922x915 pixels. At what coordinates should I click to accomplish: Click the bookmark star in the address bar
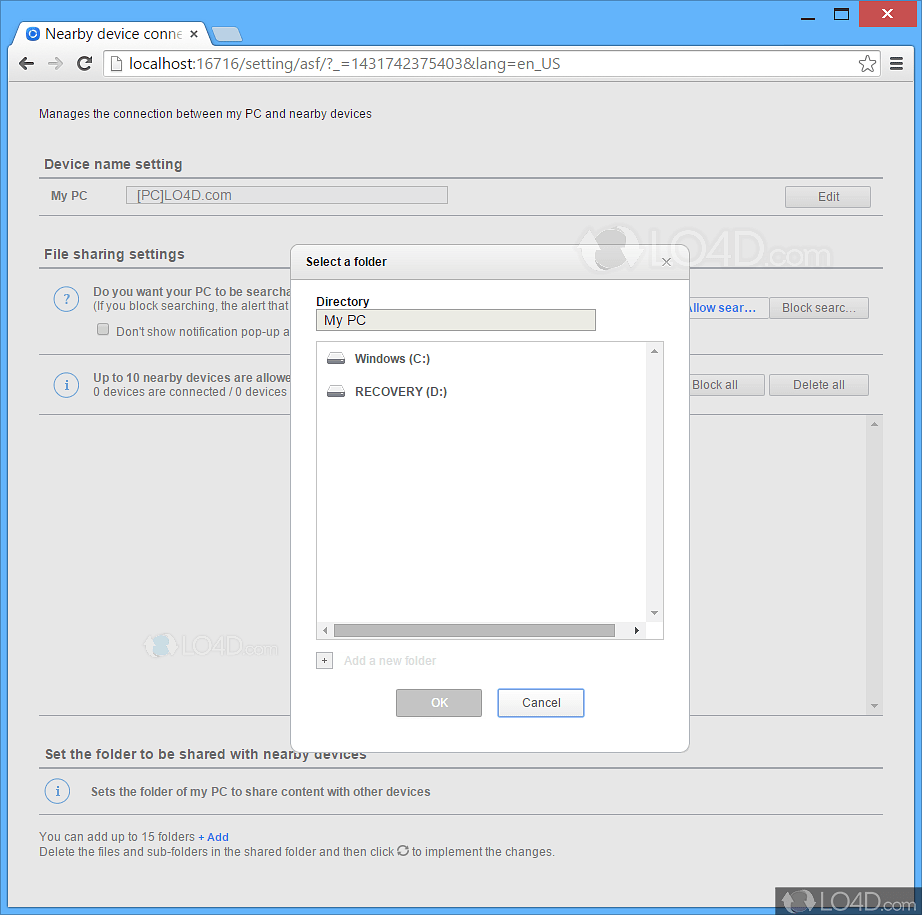point(867,63)
